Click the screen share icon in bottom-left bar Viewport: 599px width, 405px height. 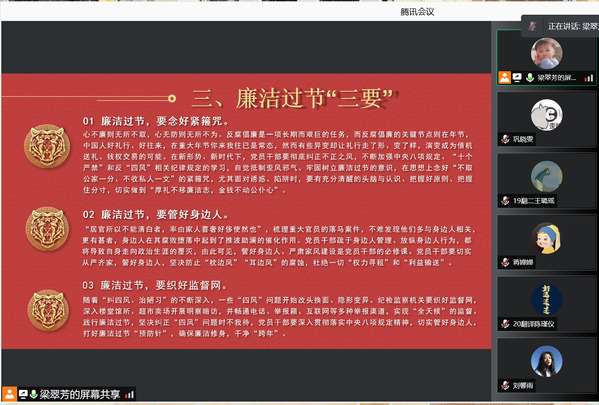click(x=23, y=394)
